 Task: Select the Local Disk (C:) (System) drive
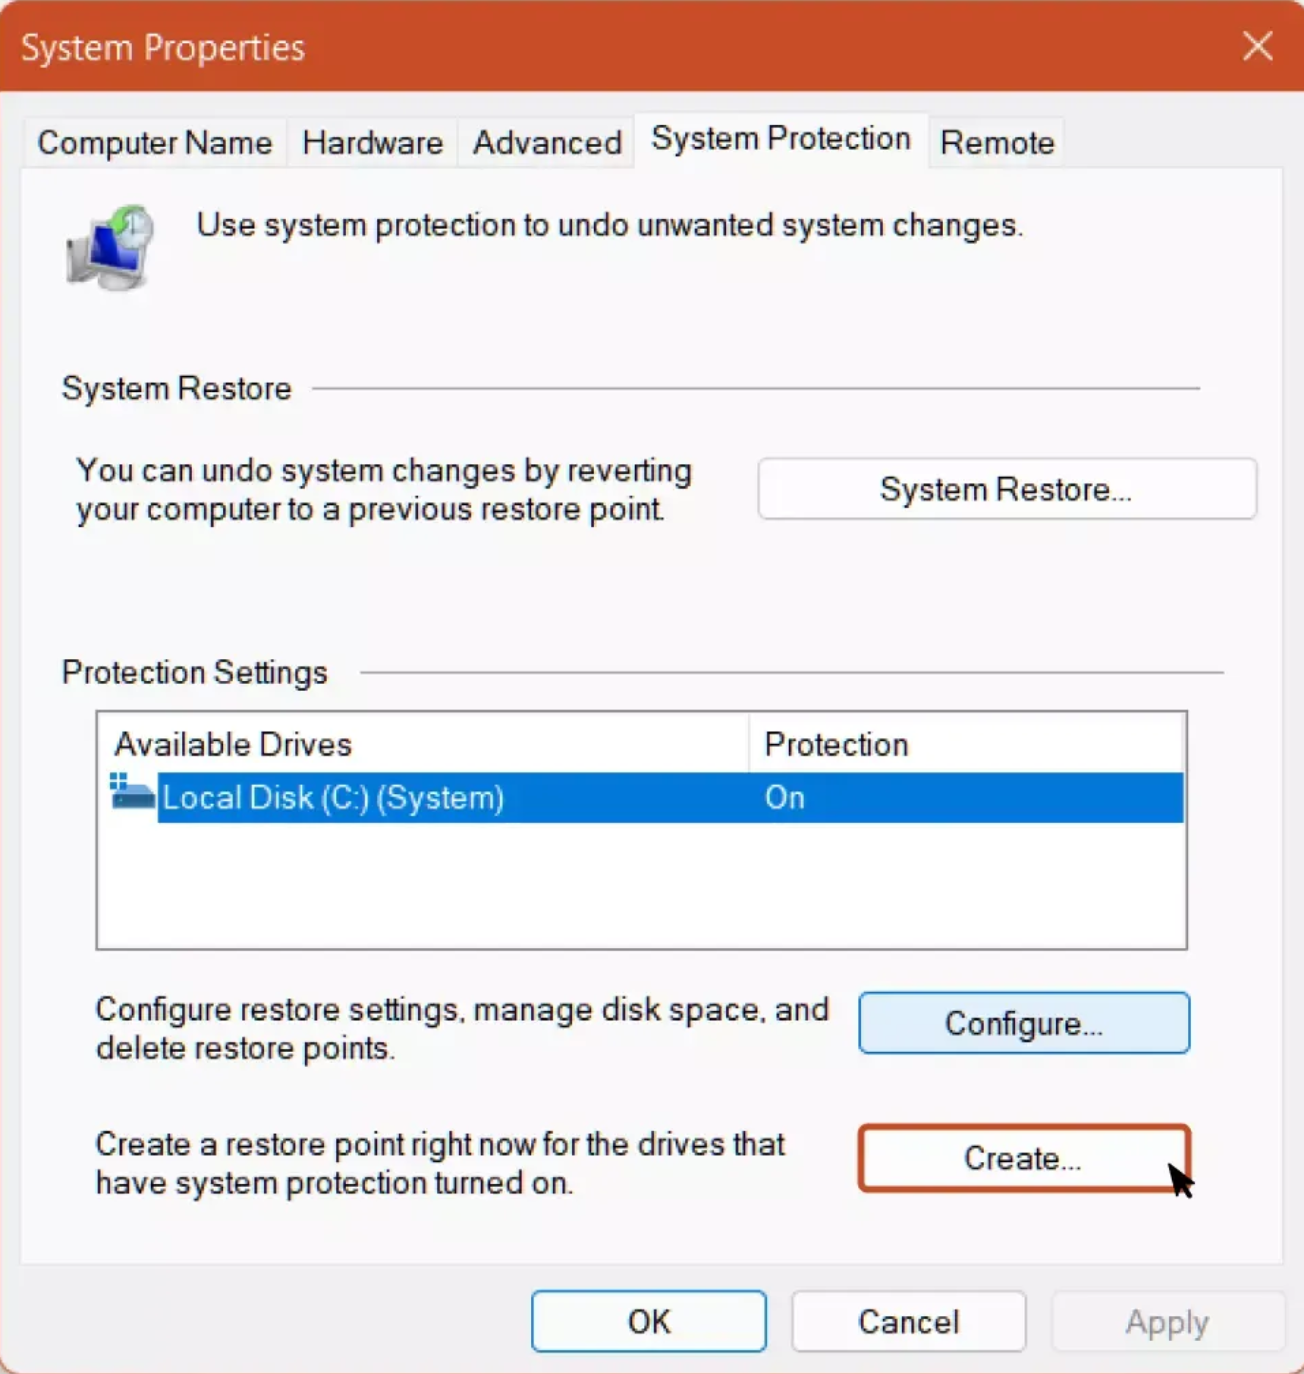[x=333, y=798]
